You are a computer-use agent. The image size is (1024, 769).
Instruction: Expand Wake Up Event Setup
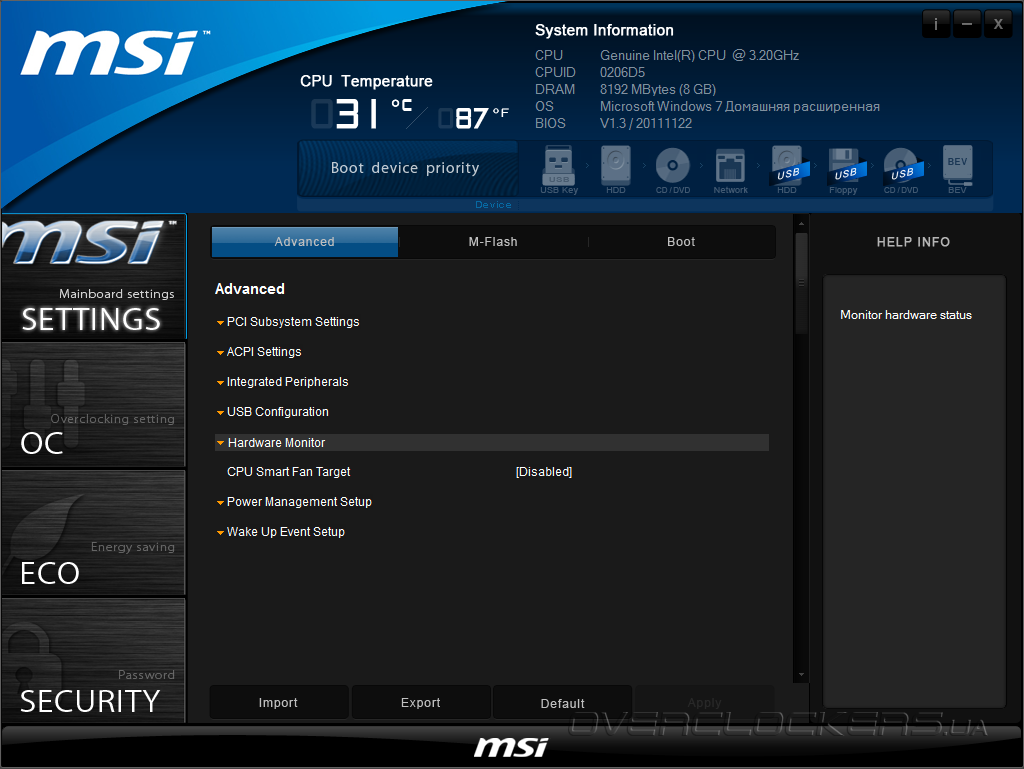point(281,532)
